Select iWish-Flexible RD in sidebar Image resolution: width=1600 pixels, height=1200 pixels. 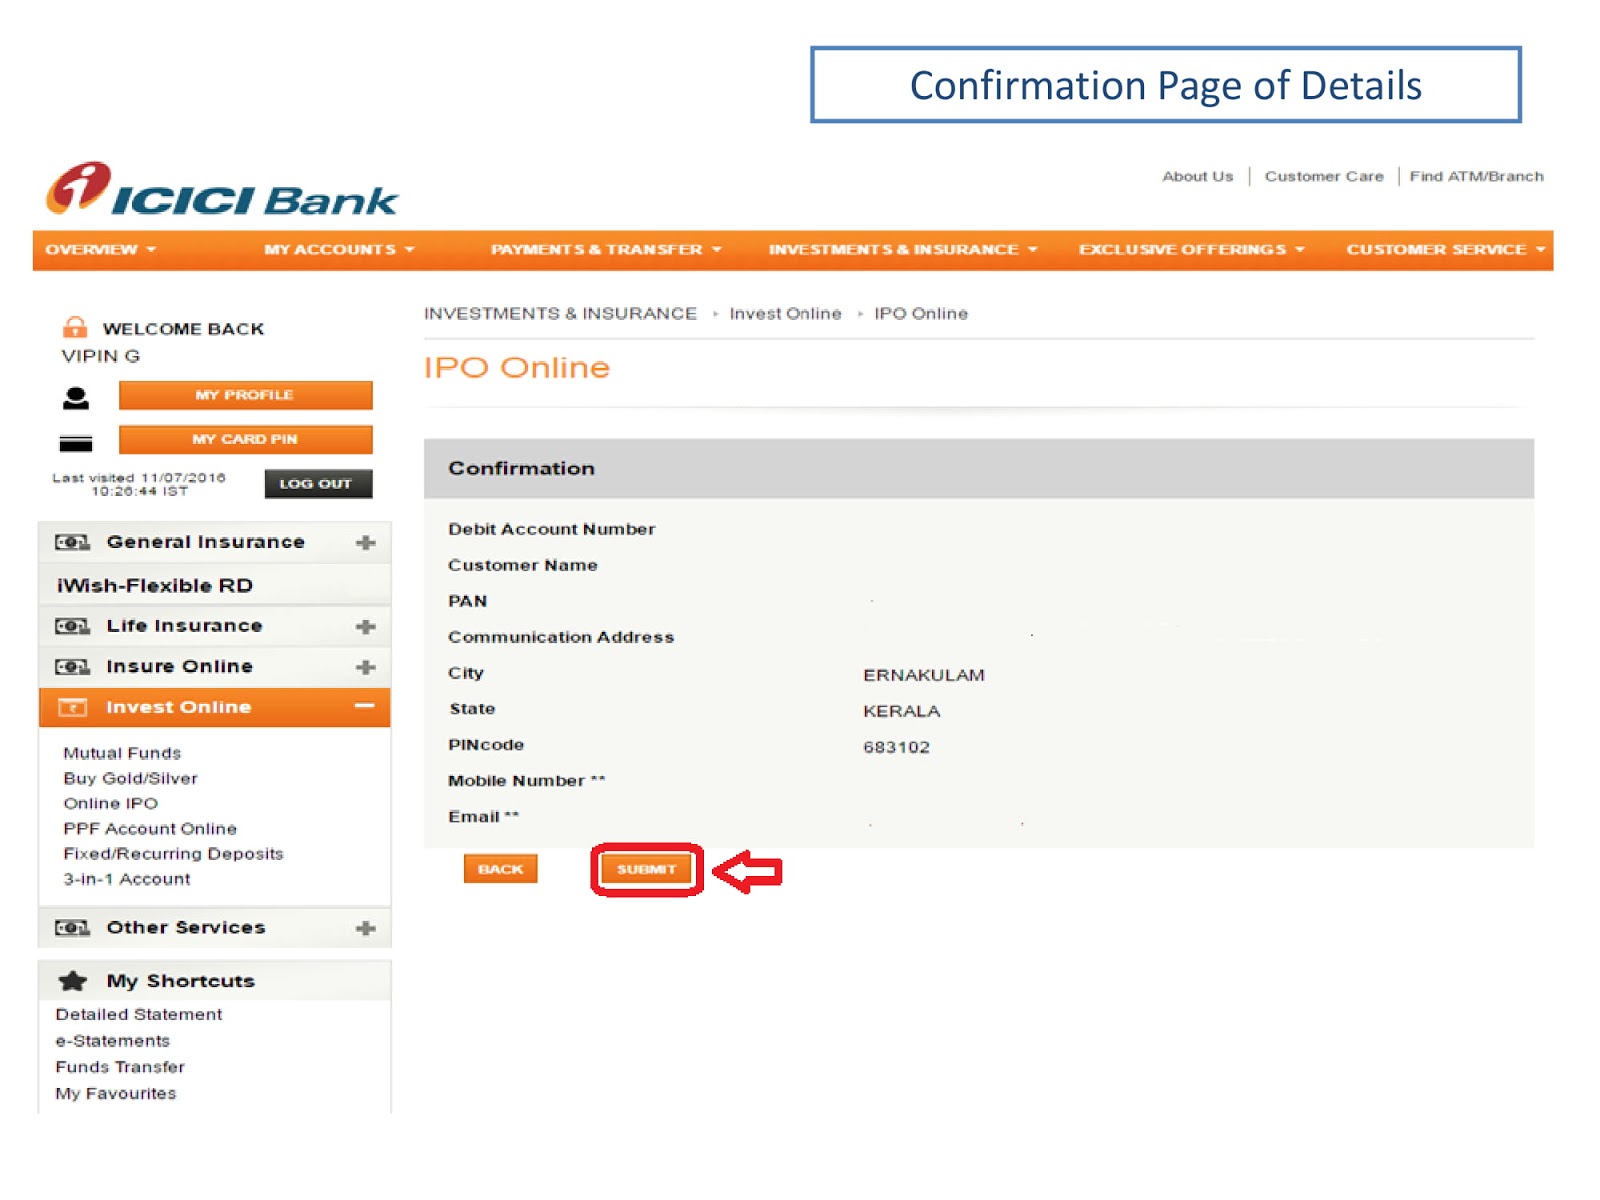point(155,585)
